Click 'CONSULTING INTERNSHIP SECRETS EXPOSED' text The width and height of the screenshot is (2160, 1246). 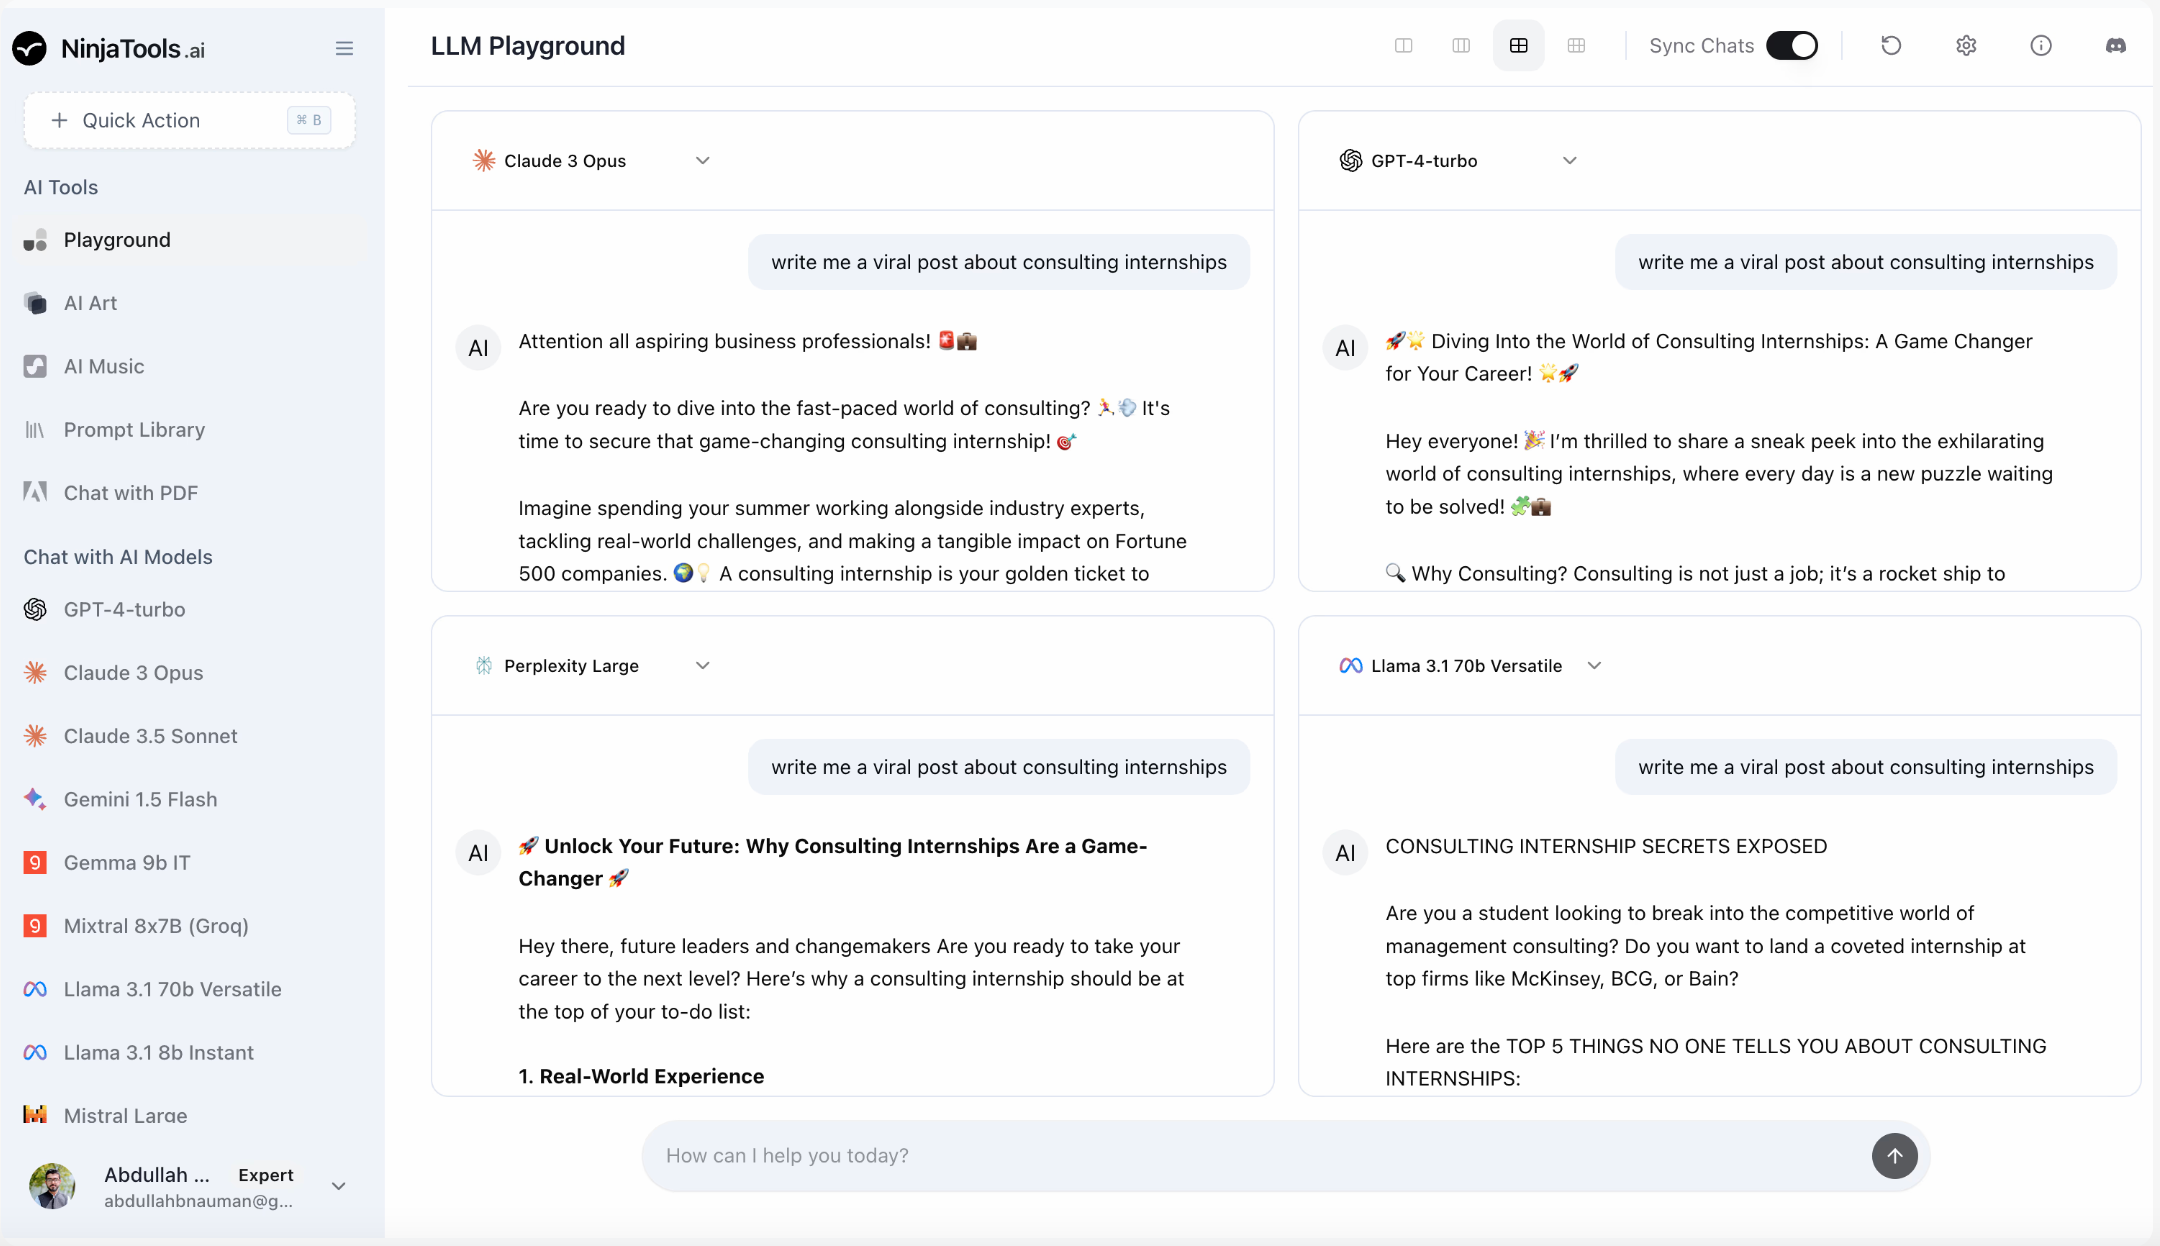1606,846
